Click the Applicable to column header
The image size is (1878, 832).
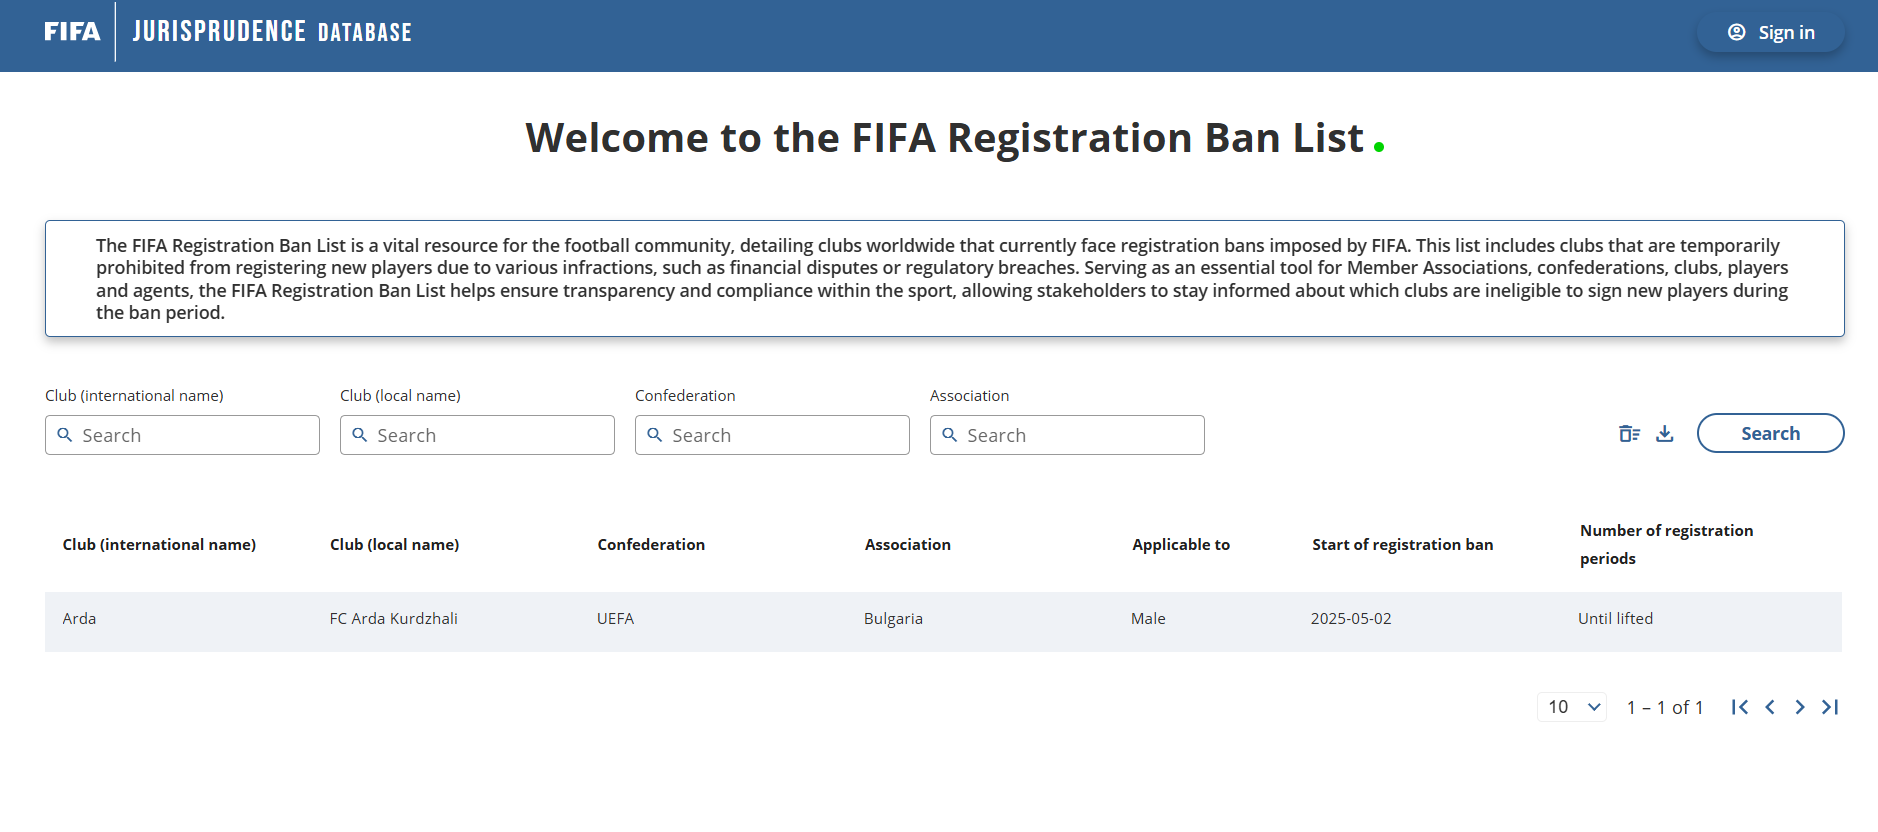(1181, 545)
